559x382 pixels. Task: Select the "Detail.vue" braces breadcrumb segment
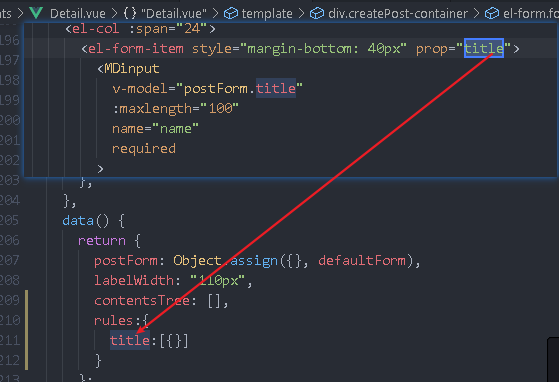[174, 14]
